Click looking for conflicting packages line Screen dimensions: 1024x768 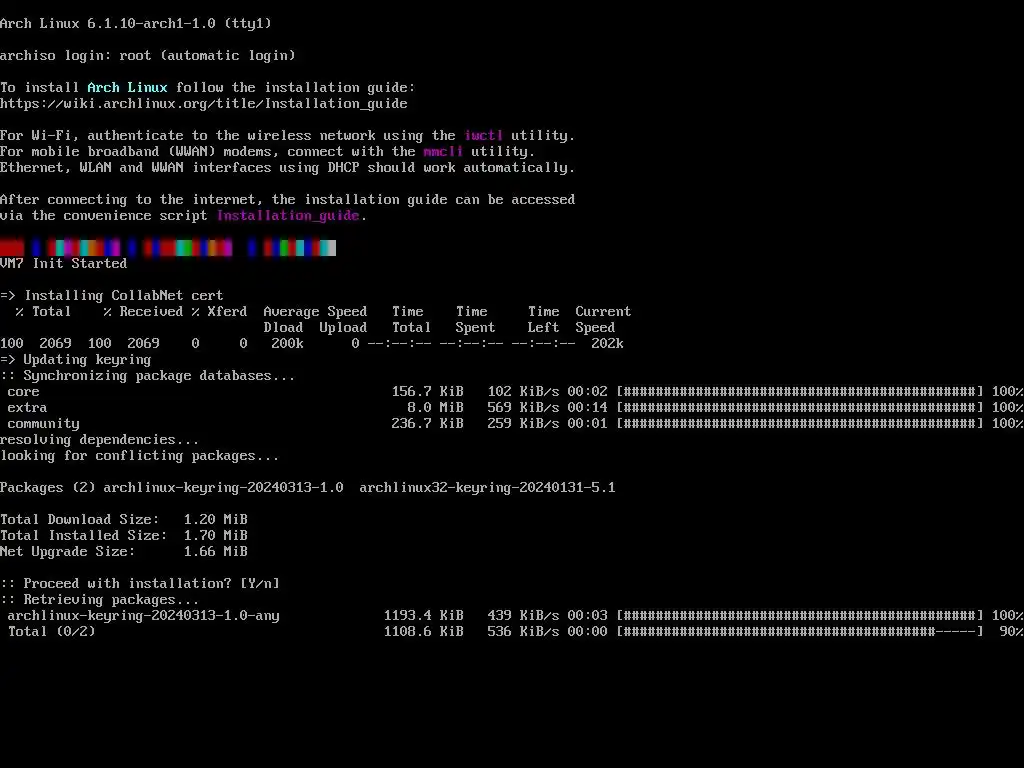click(140, 456)
